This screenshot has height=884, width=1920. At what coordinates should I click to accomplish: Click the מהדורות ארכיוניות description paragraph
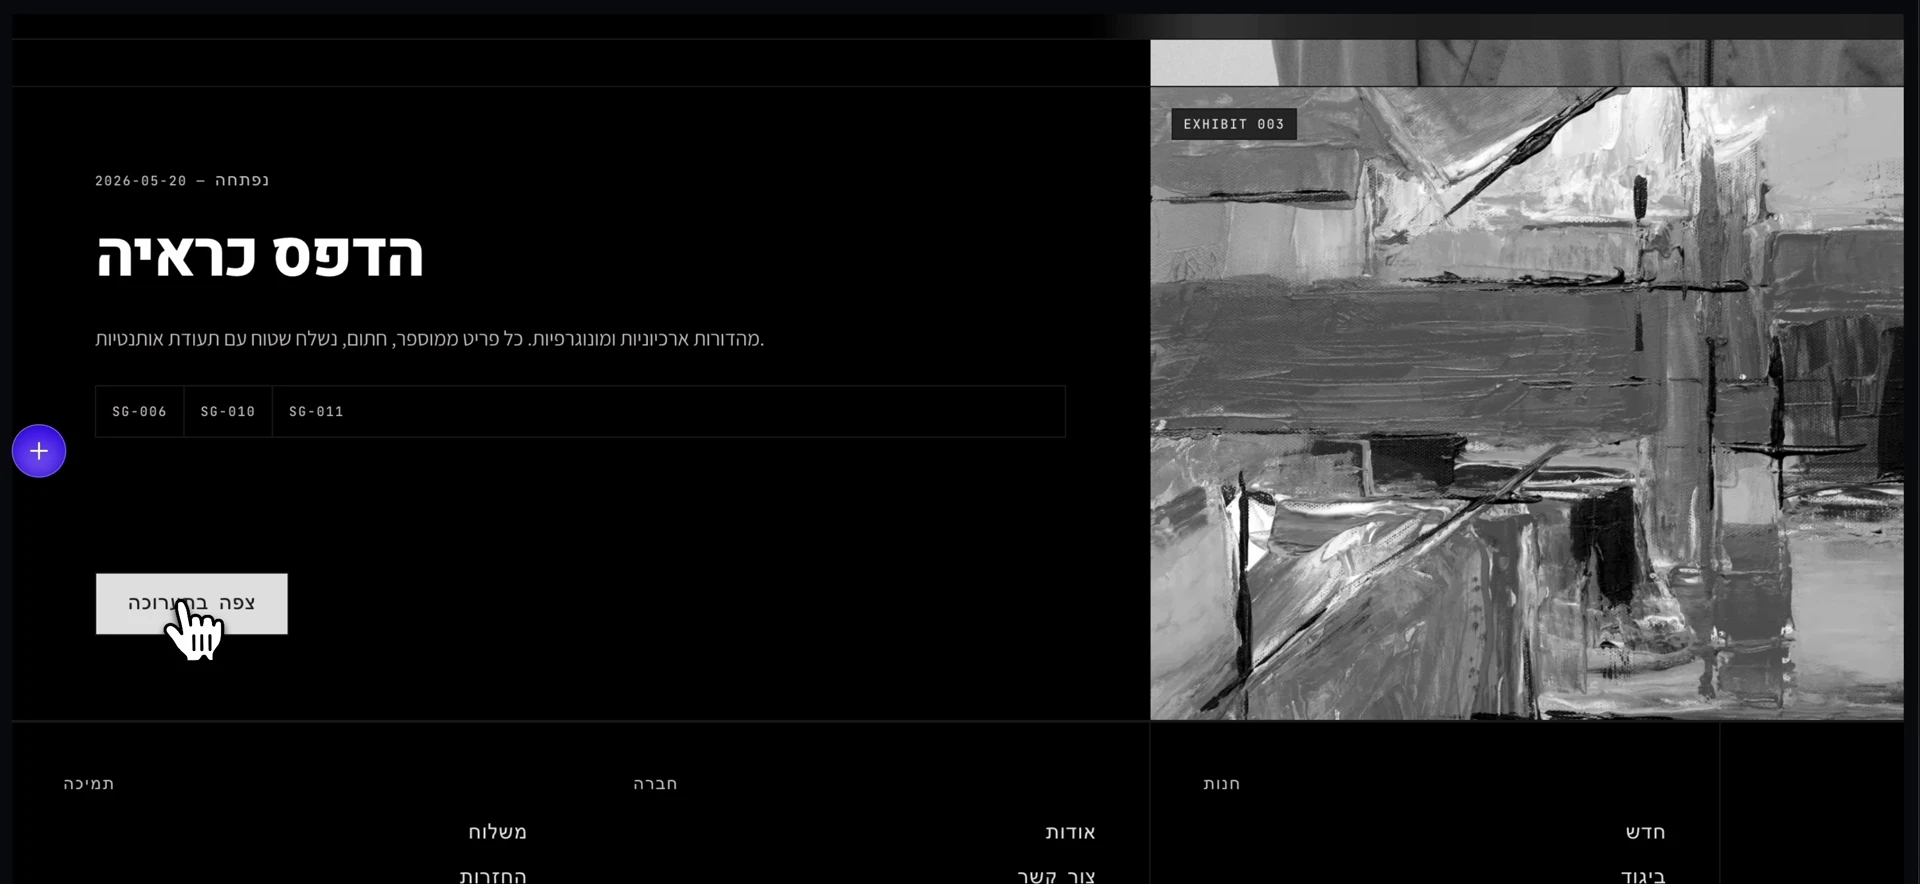click(430, 339)
